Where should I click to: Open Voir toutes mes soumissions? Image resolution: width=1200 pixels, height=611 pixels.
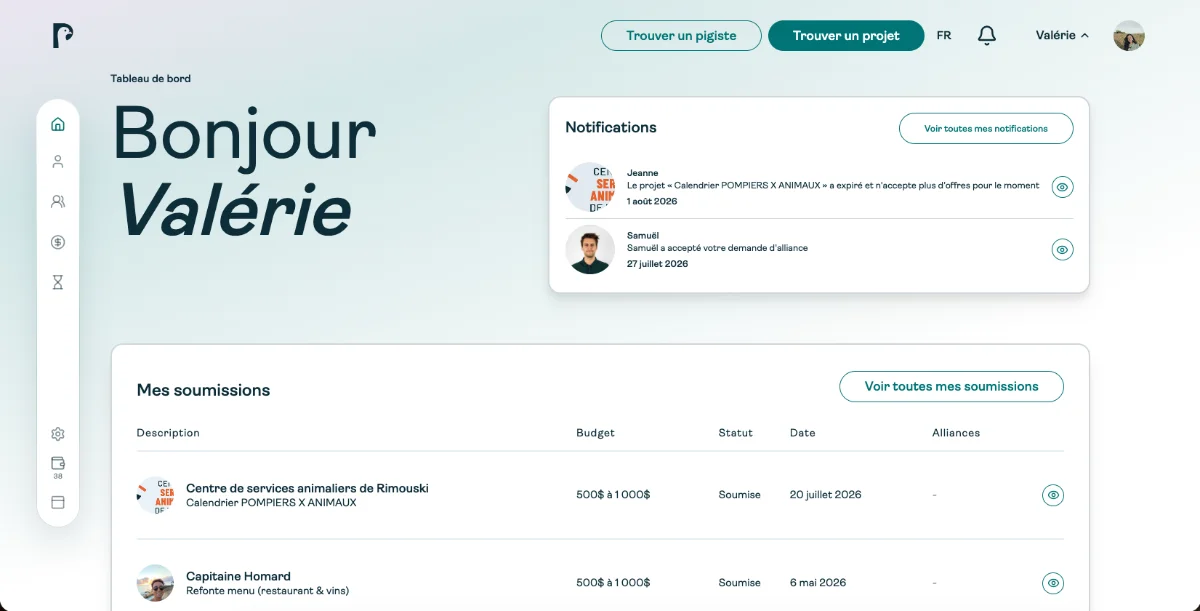coord(951,386)
